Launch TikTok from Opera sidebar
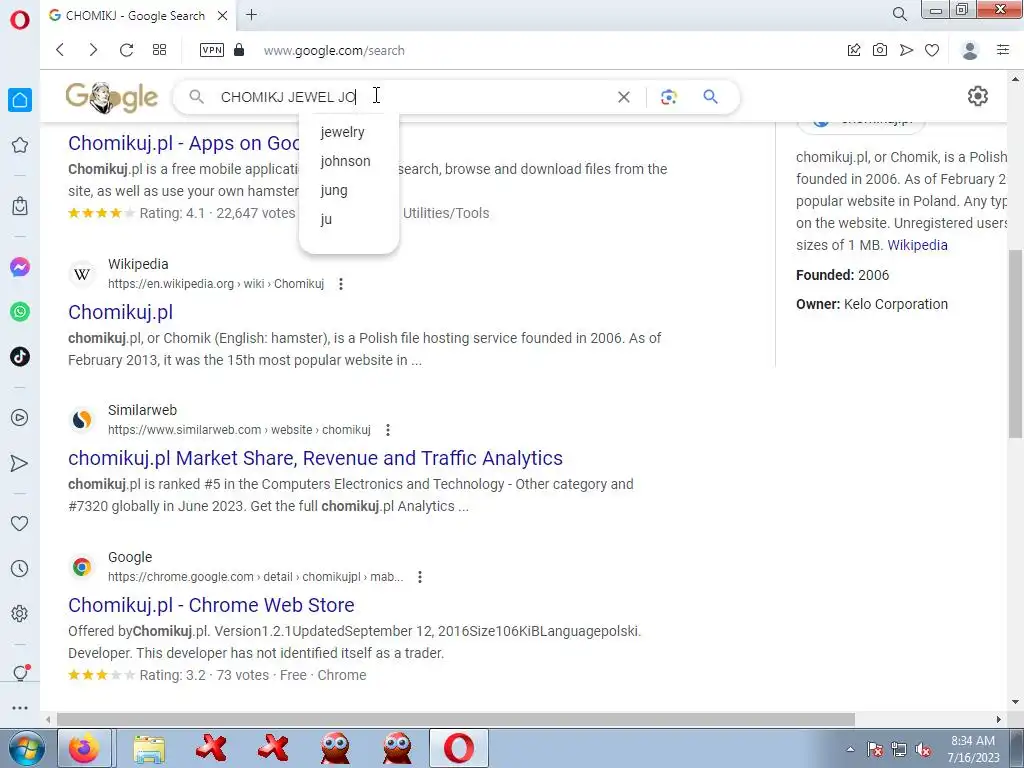 pyautogui.click(x=20, y=357)
